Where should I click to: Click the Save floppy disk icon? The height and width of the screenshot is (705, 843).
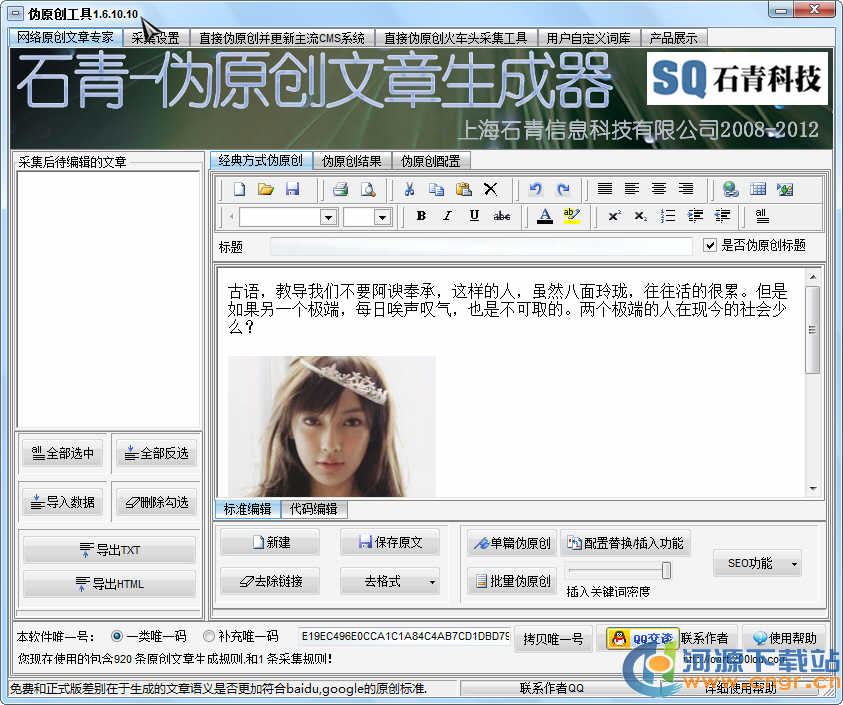pyautogui.click(x=292, y=189)
